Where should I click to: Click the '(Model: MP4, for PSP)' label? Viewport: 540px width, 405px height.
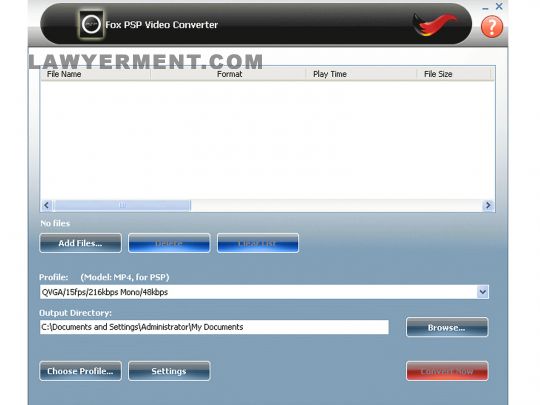tap(125, 277)
